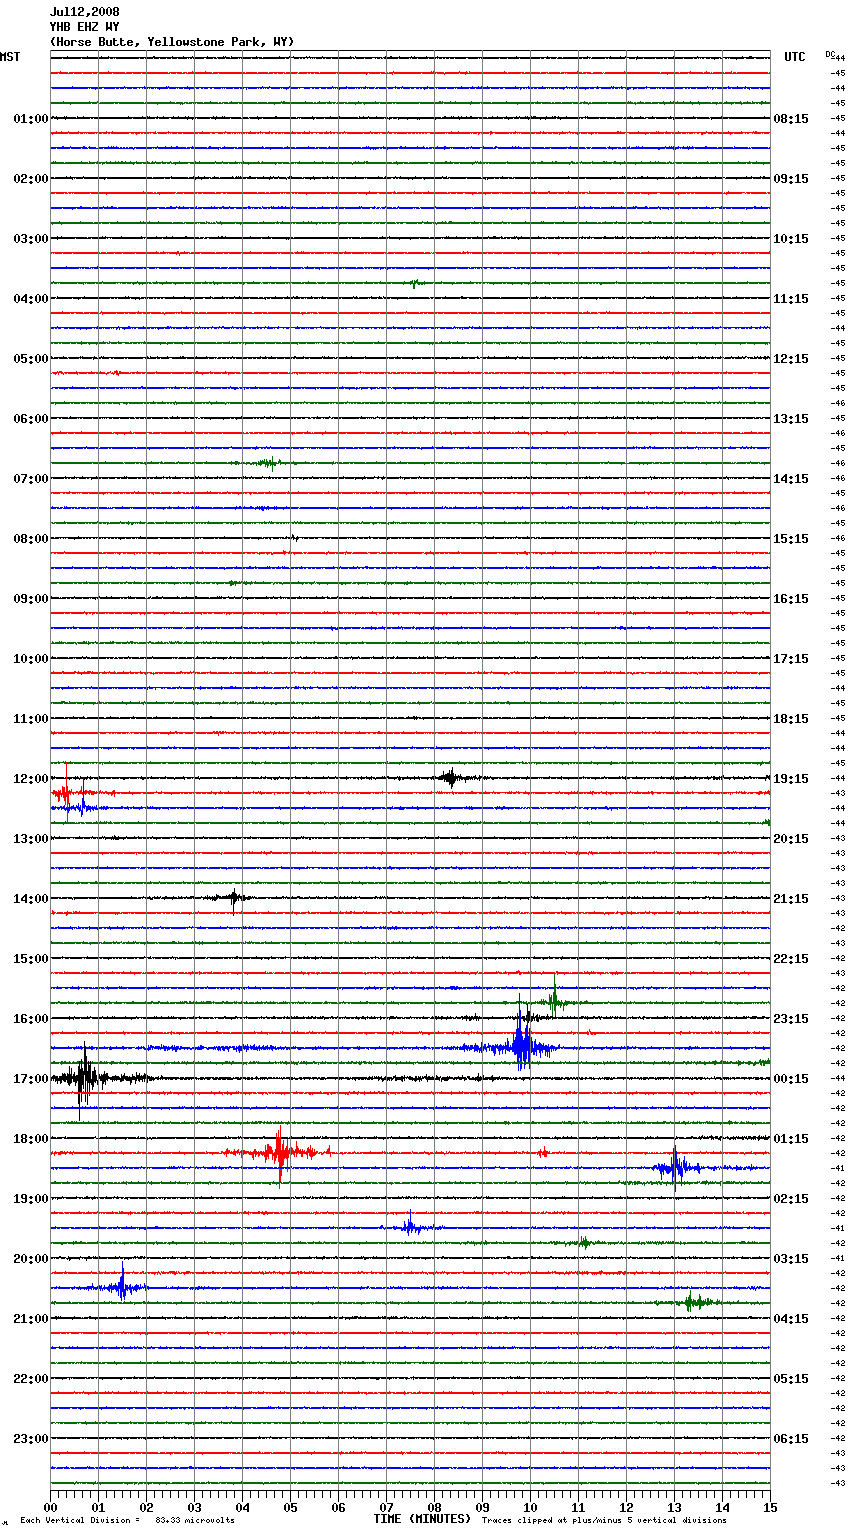Click the 83.33 microvolts vertical division note
This screenshot has height=1534, width=850.
pyautogui.click(x=127, y=1520)
